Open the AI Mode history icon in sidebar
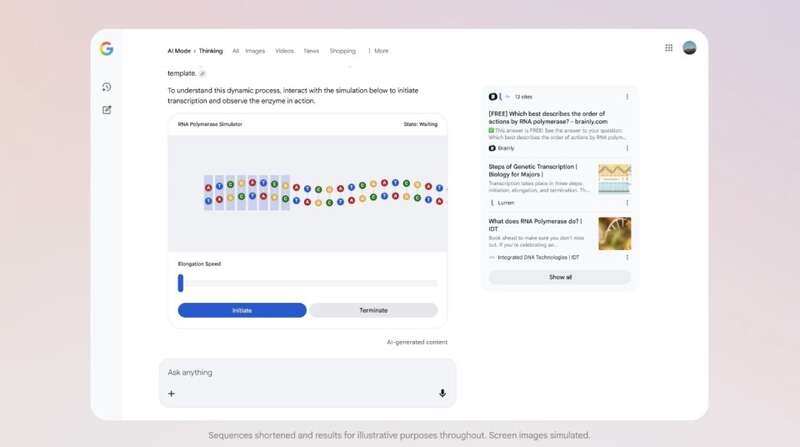 [x=107, y=87]
